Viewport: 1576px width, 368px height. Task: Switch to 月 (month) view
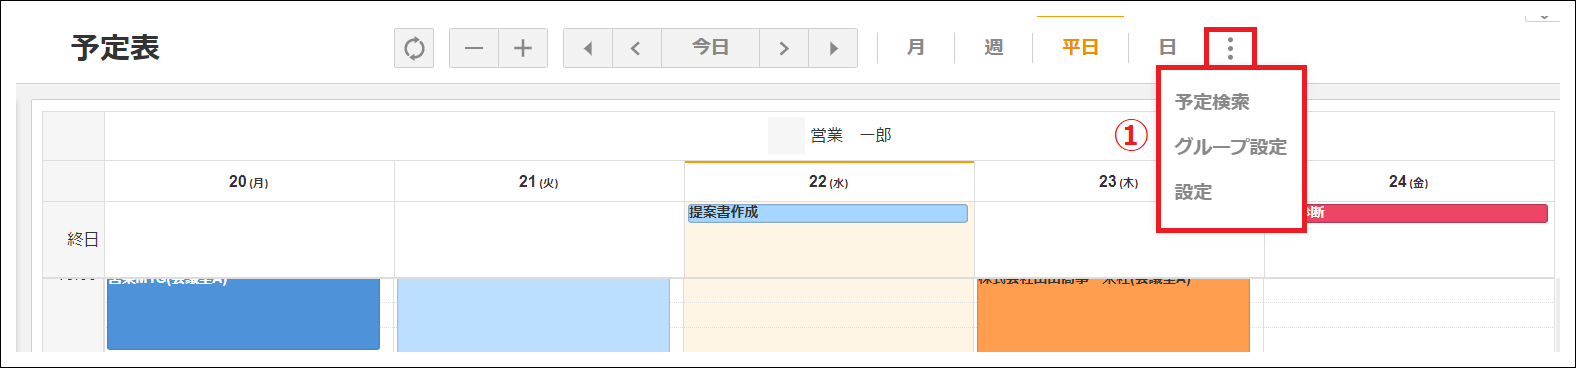tap(916, 48)
